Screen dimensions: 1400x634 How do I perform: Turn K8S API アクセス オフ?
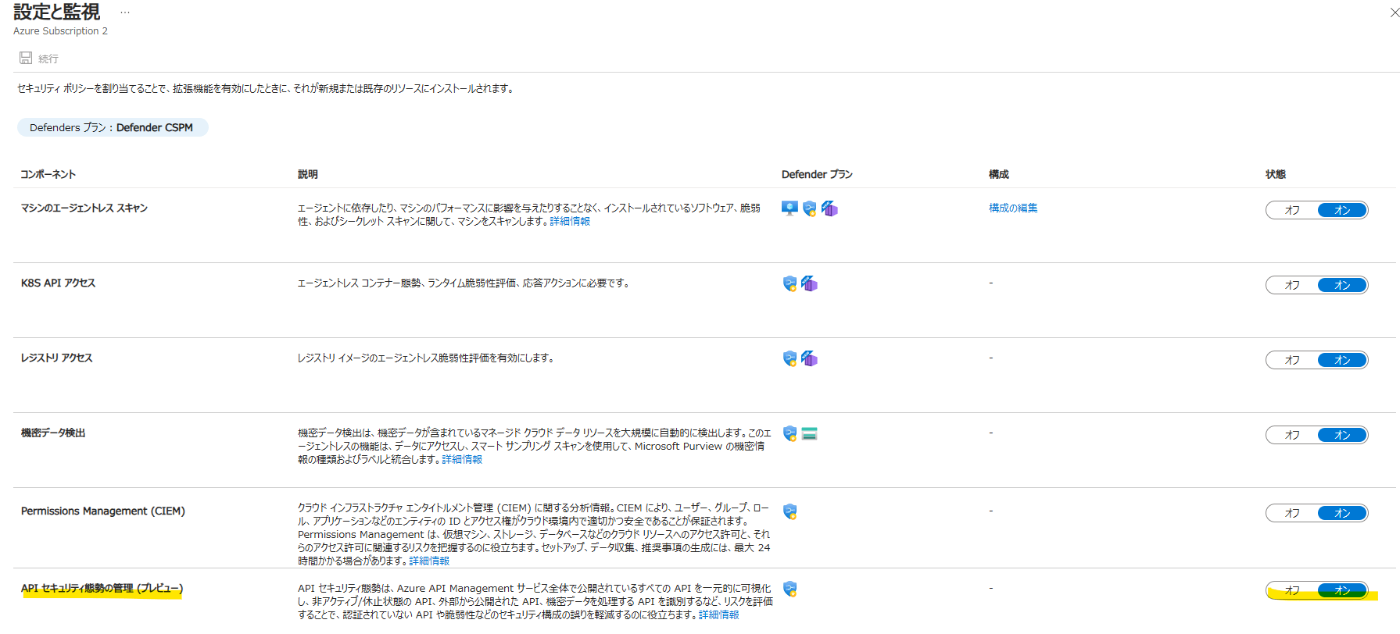1292,285
